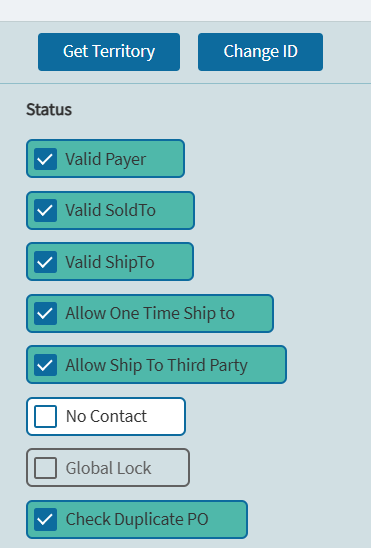Tick the greyed Global Lock checkbox
Image resolution: width=371 pixels, height=548 pixels.
(x=45, y=468)
